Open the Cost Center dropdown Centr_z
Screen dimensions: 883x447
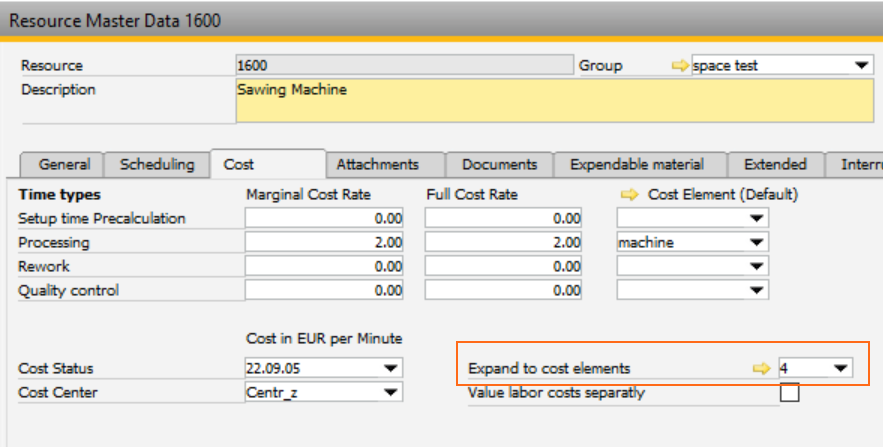click(x=389, y=393)
